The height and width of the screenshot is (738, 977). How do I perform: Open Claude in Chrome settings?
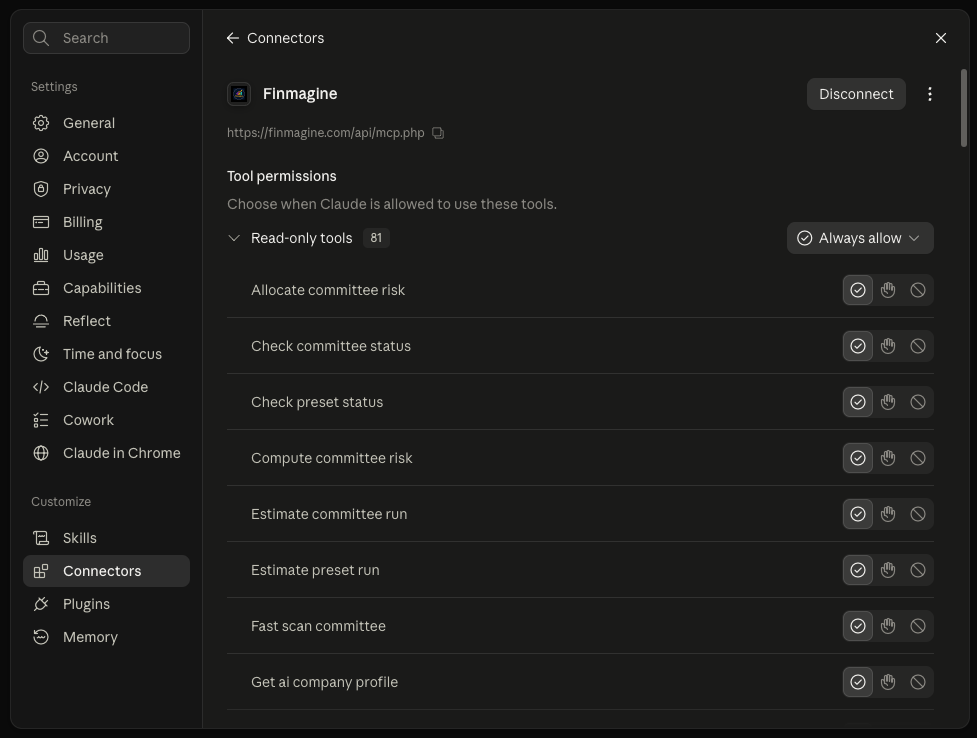(x=107, y=453)
